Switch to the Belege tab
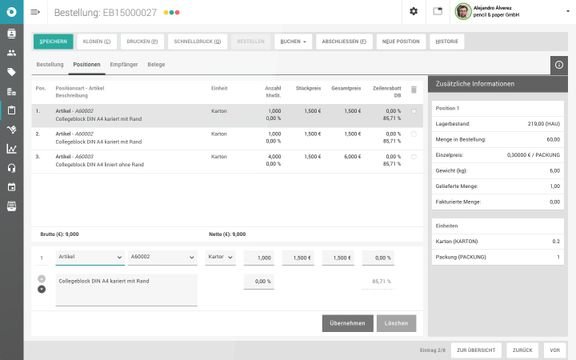Viewport: 576px width, 360px height. pyautogui.click(x=156, y=65)
